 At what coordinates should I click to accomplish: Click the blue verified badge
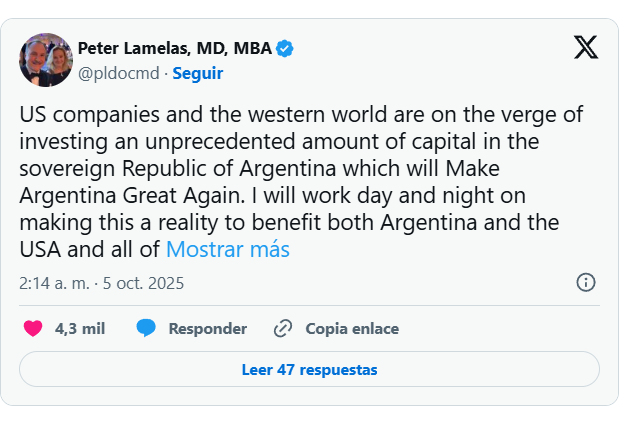pos(285,48)
